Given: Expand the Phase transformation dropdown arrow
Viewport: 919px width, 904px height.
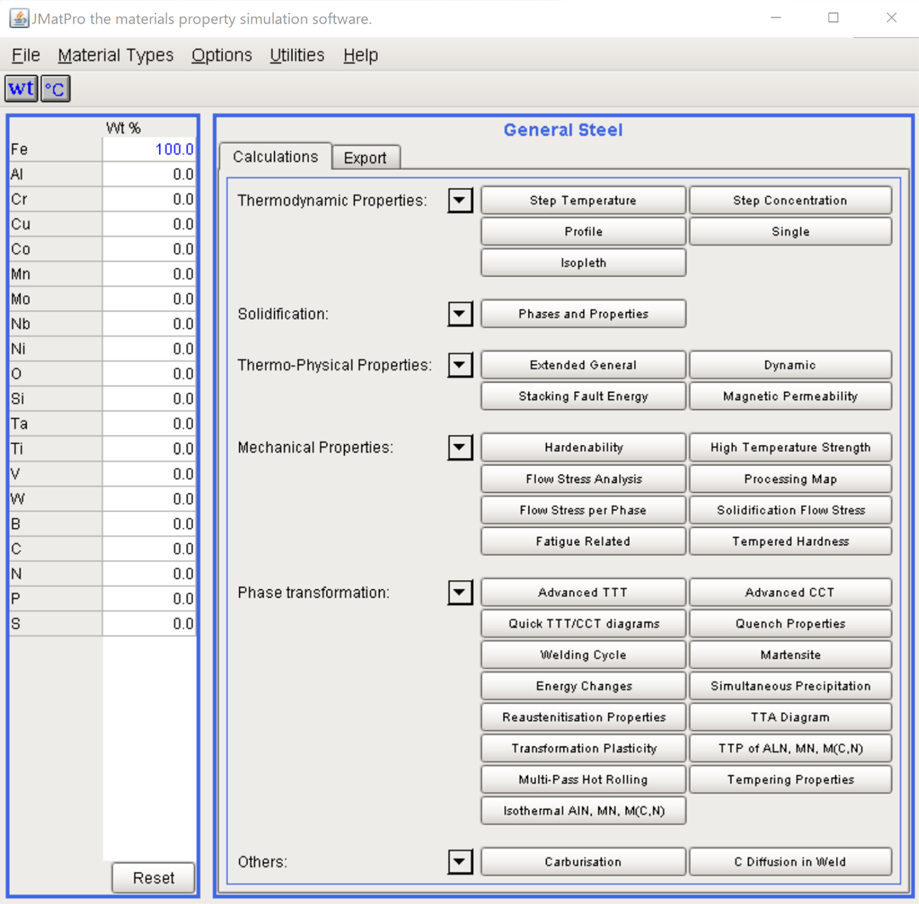Looking at the screenshot, I should [460, 593].
